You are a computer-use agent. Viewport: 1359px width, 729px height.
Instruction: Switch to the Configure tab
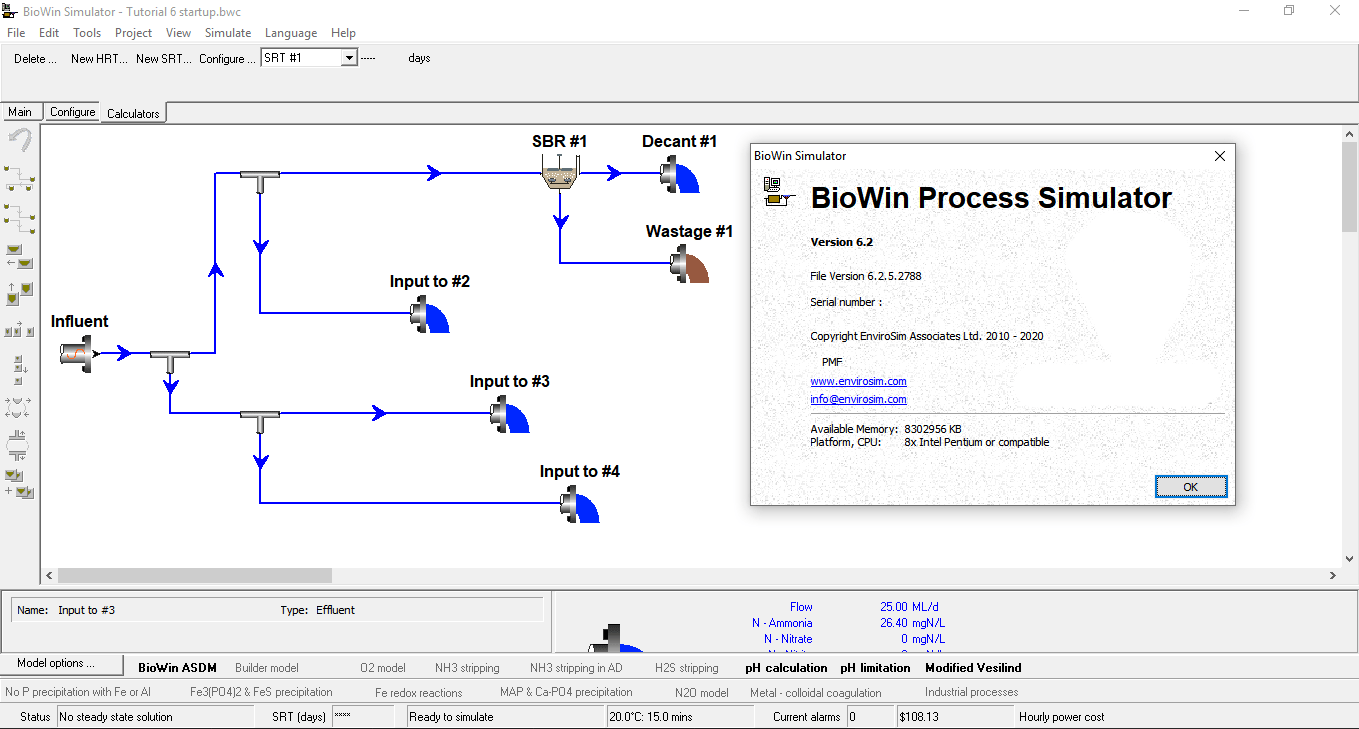[73, 112]
